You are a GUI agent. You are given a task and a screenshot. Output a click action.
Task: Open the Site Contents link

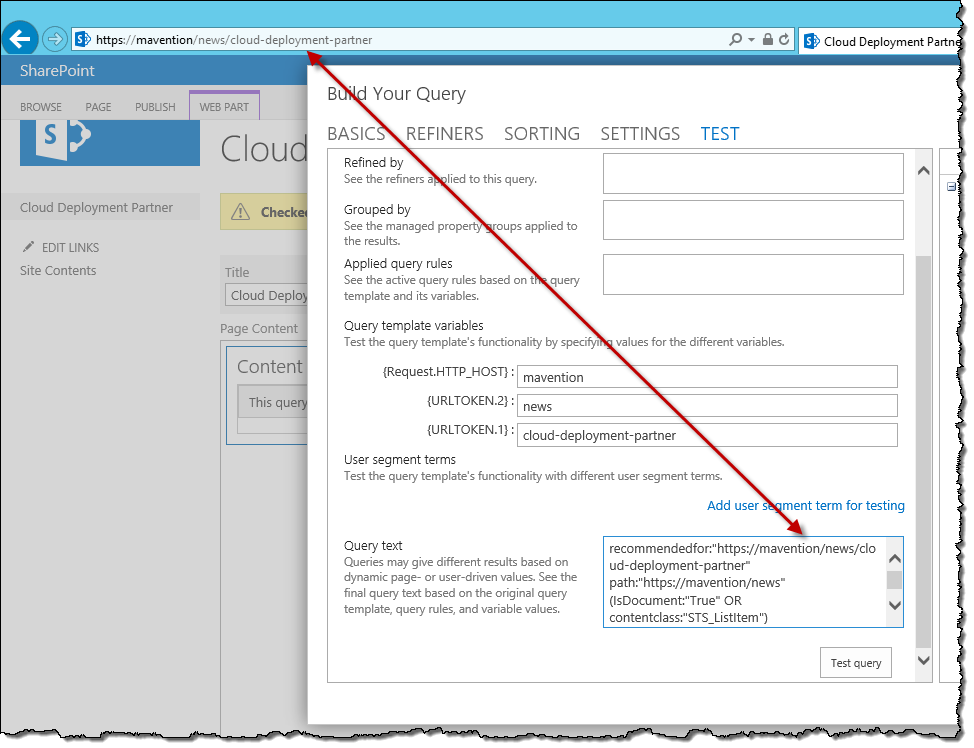(58, 270)
